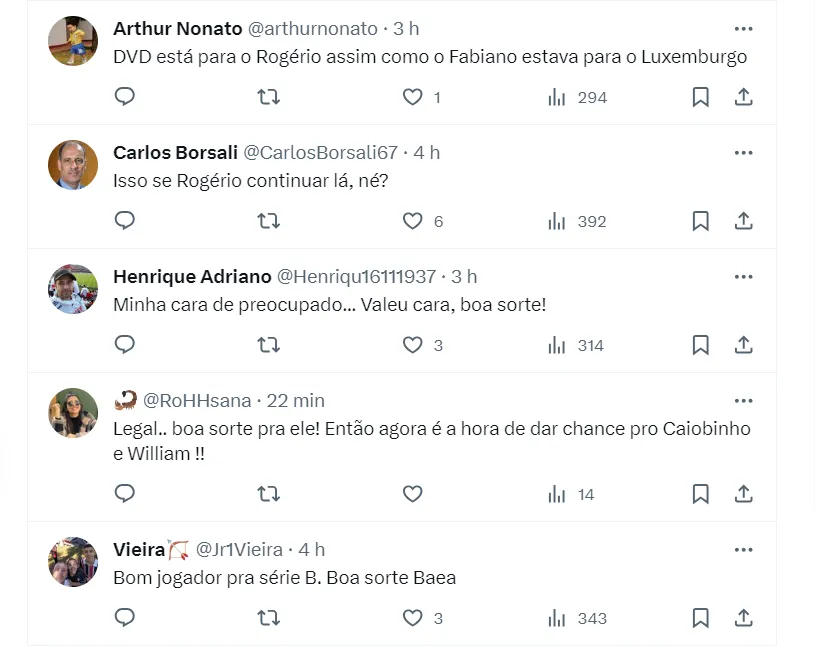Reply to @RoHHsana's tweet
Viewport: 815px width, 646px height.
(x=124, y=493)
